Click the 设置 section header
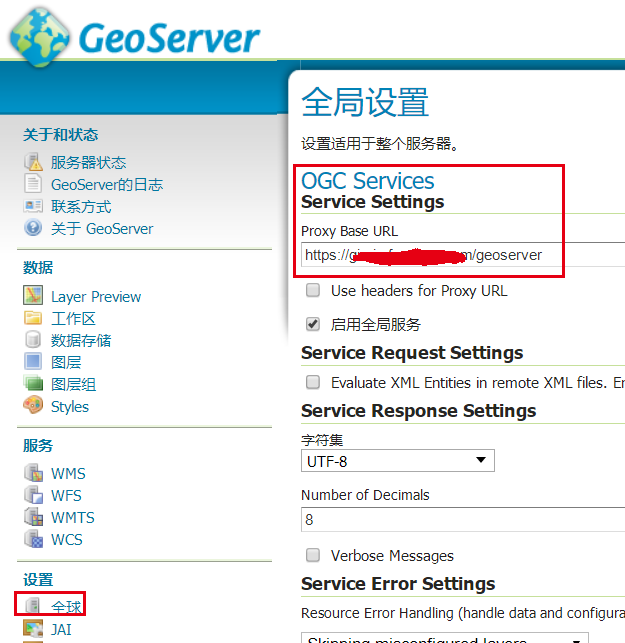 (38, 580)
